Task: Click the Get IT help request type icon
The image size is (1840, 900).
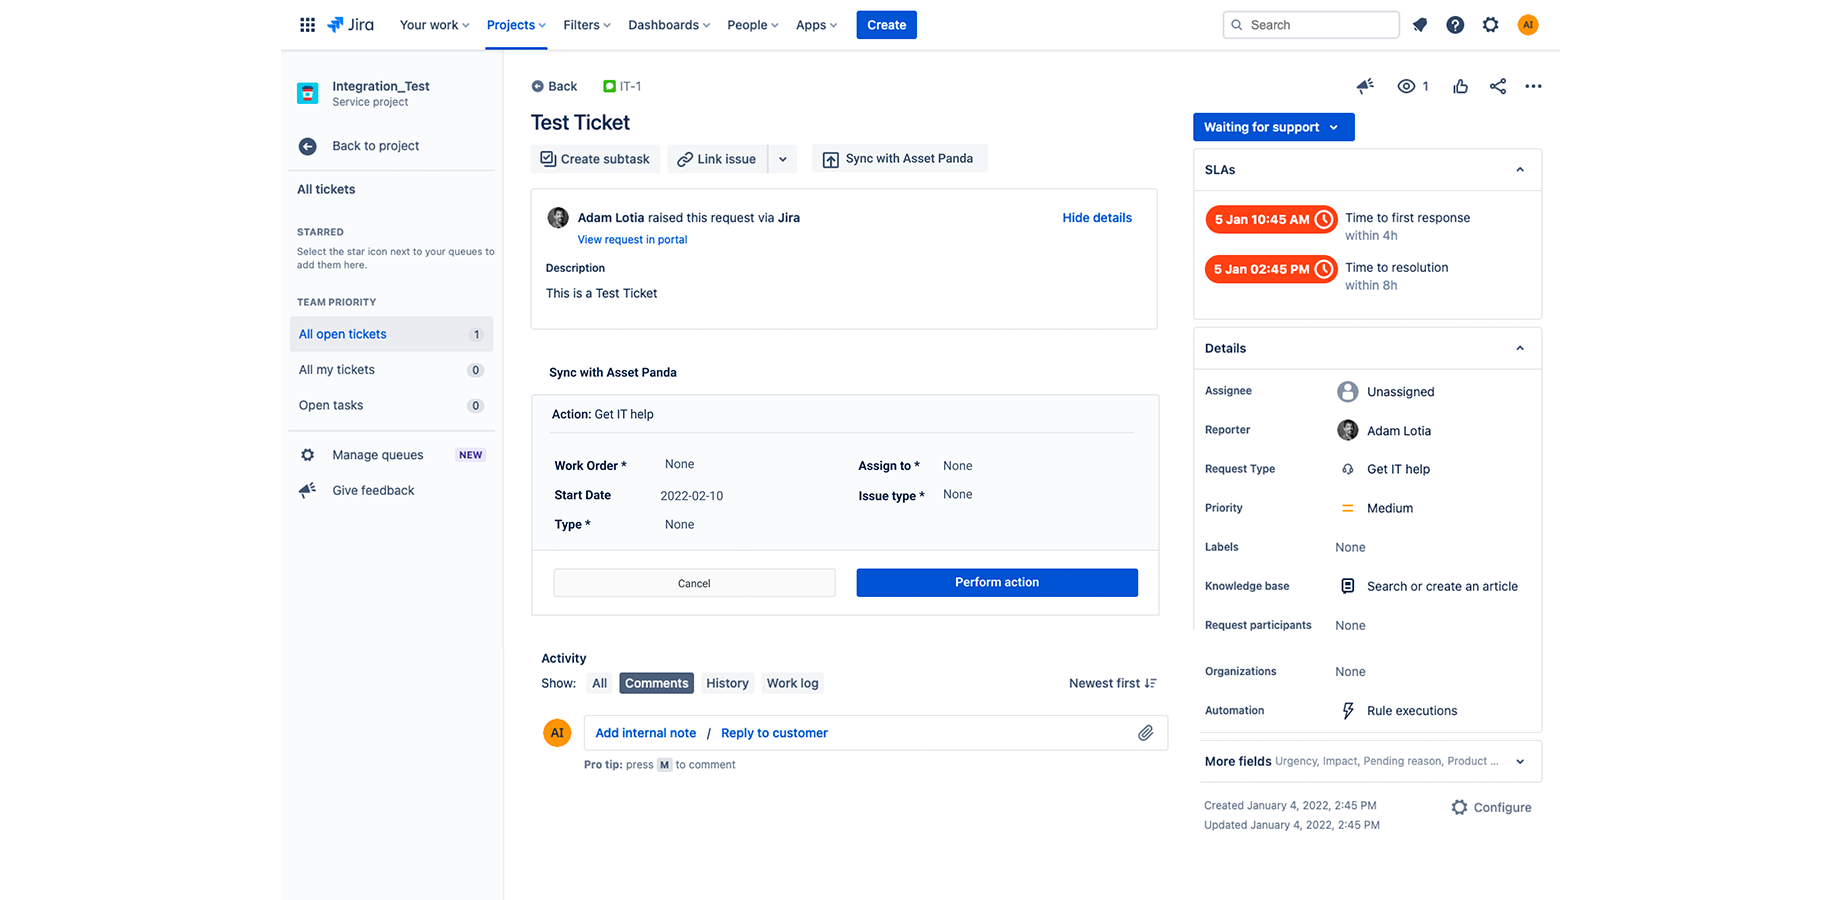Action: (x=1348, y=469)
